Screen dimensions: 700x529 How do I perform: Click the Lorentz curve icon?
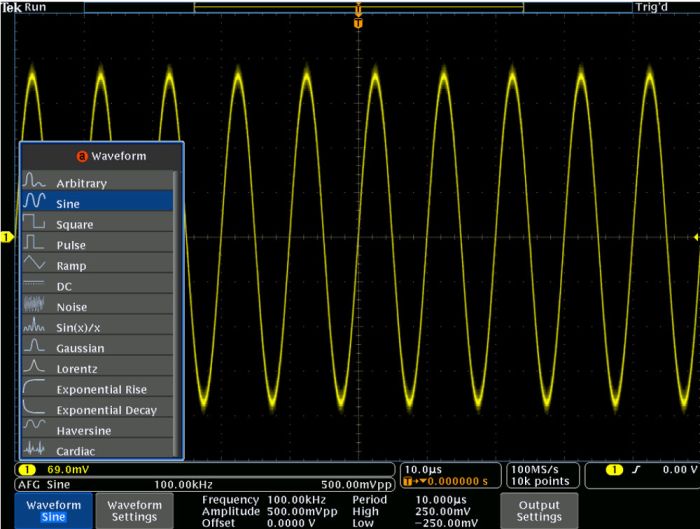[x=34, y=366]
